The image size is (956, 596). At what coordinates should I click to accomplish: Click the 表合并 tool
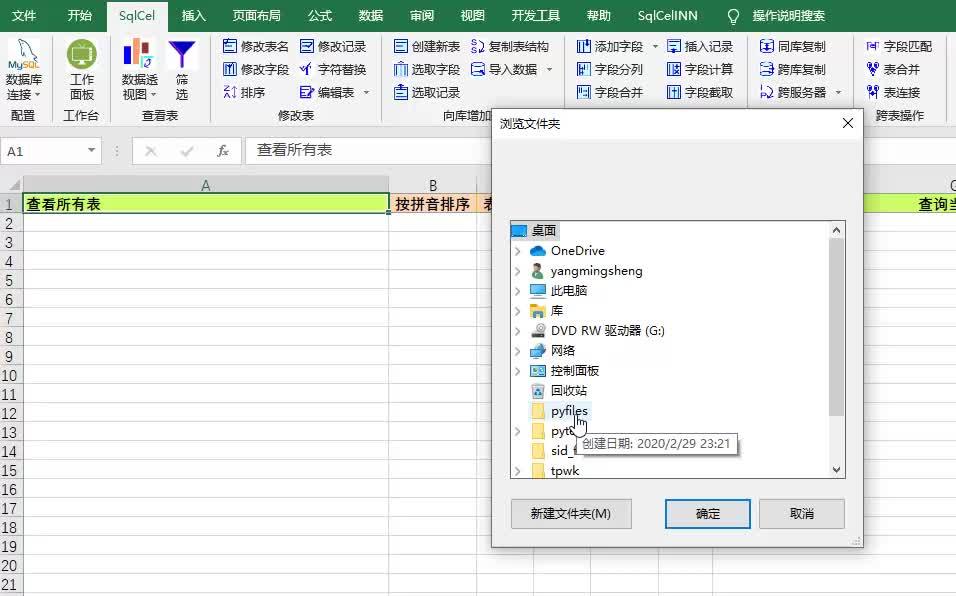893,69
